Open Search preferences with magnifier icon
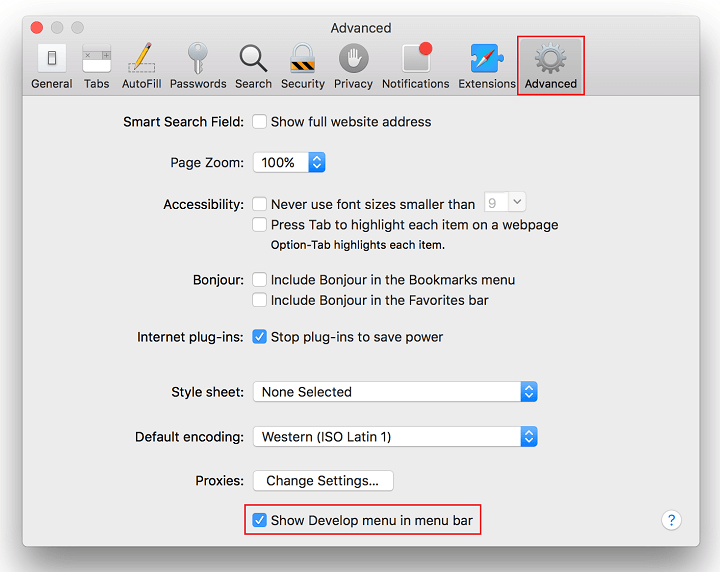 (x=253, y=66)
